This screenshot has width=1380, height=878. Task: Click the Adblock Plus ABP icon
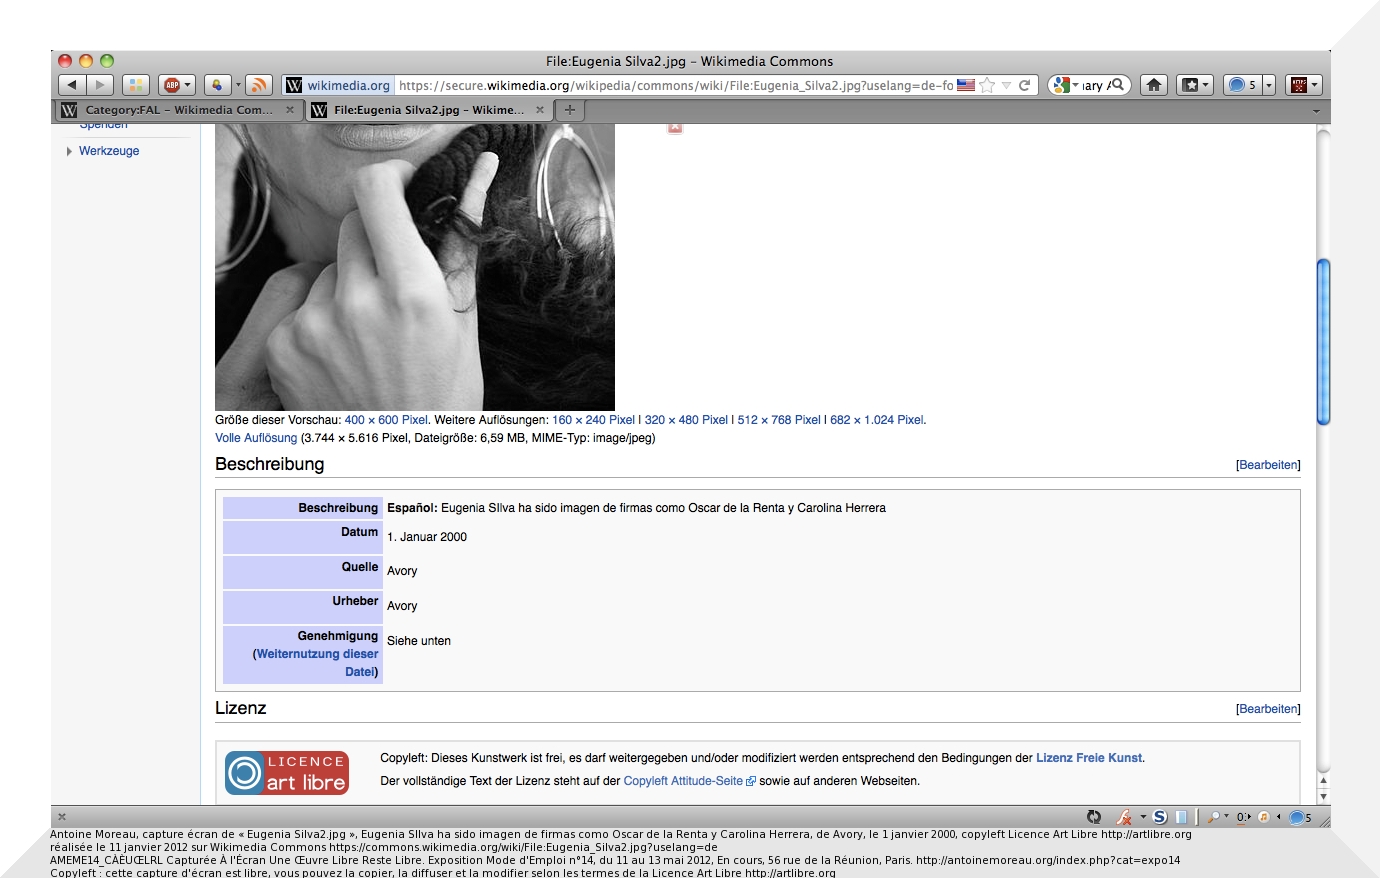(x=171, y=85)
